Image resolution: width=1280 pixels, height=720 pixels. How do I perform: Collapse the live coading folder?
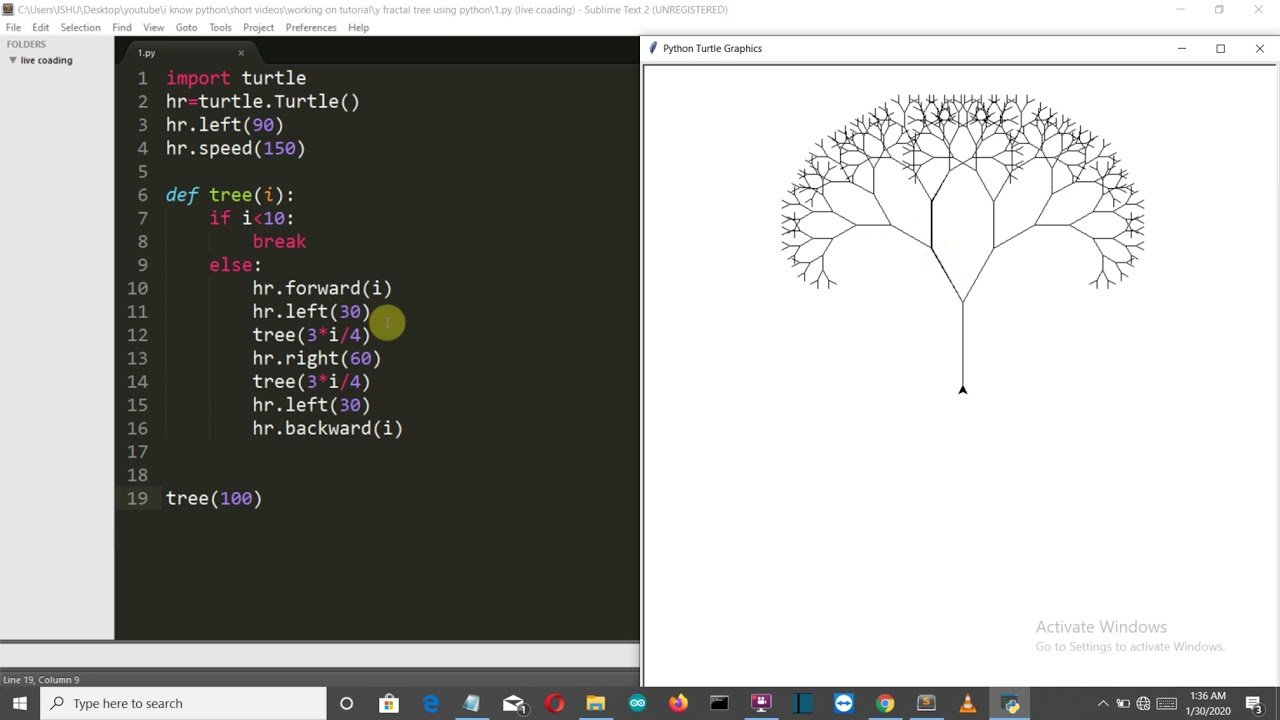click(13, 60)
